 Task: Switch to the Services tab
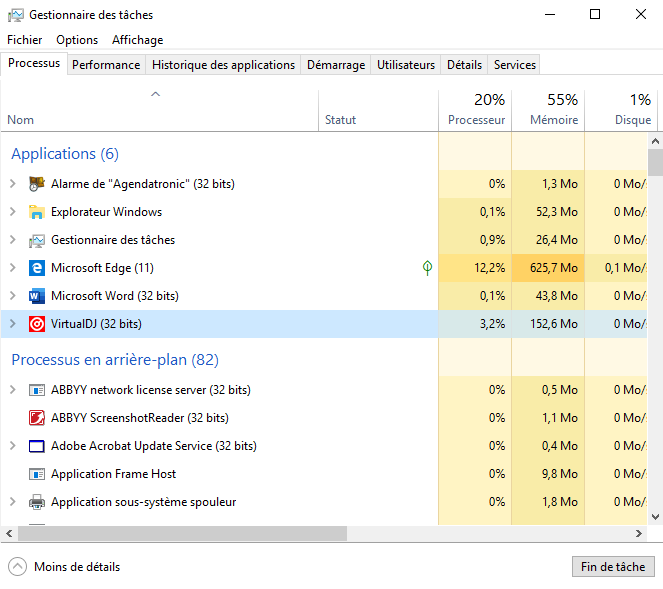point(515,65)
